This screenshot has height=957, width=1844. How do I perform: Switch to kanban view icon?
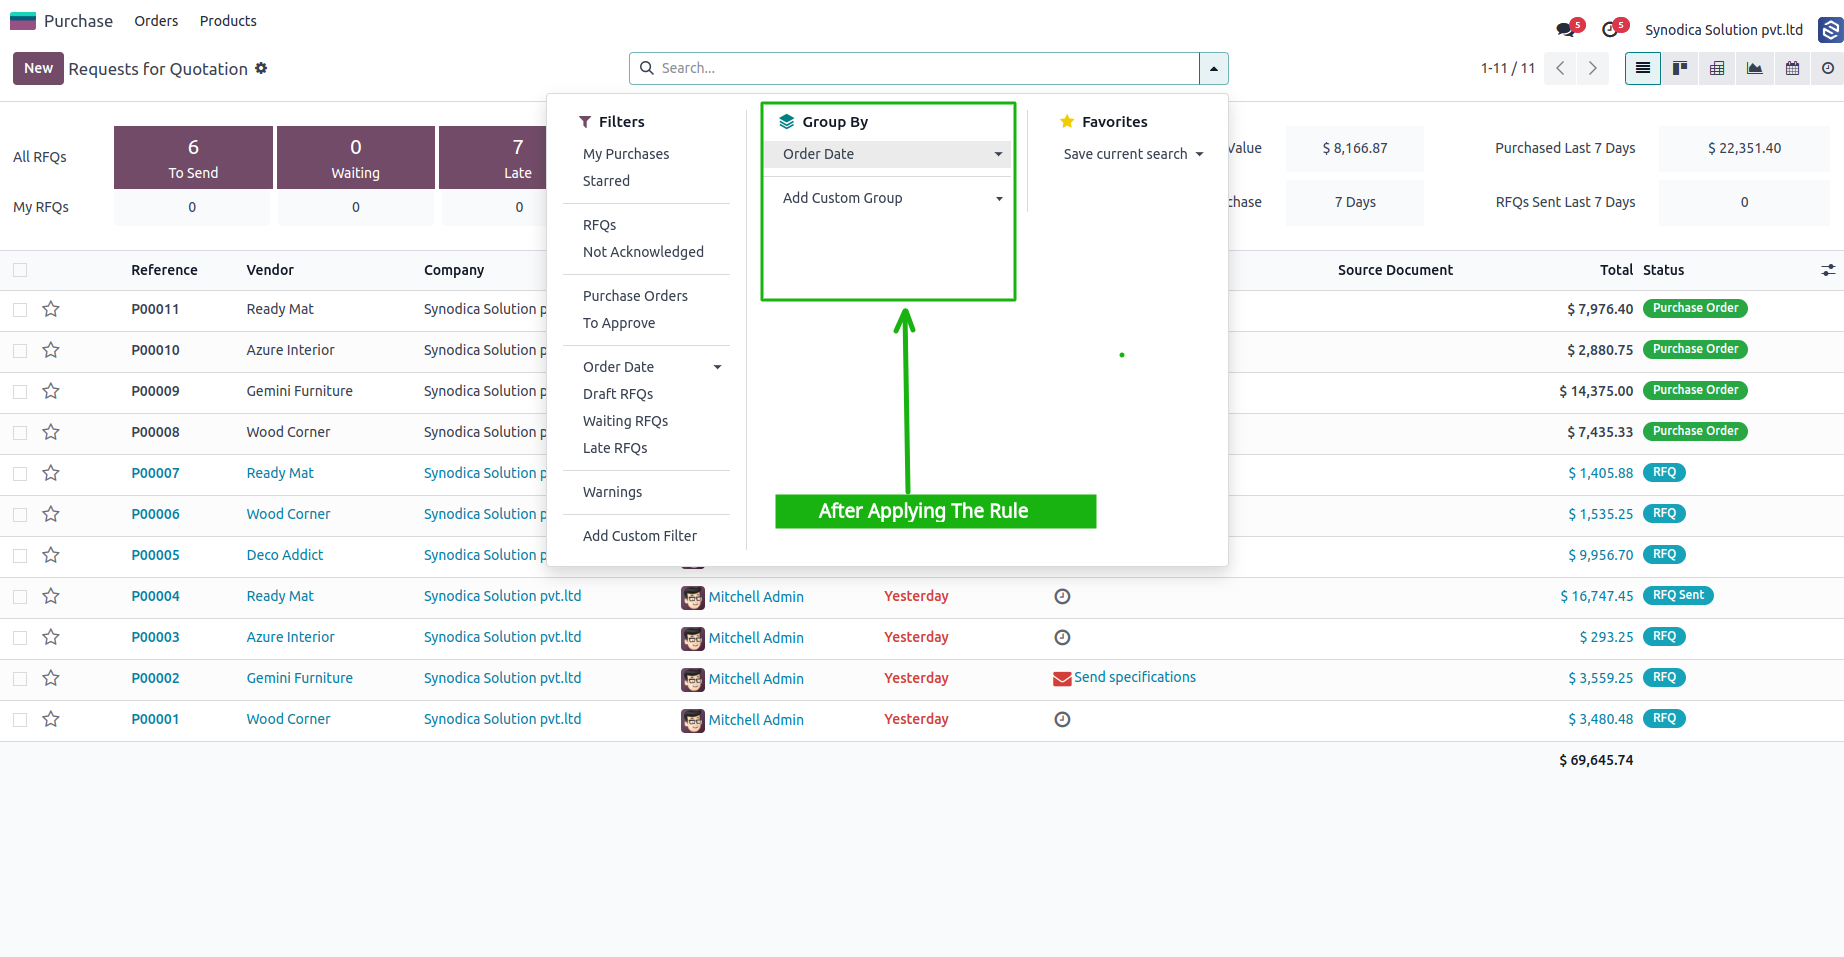[x=1680, y=68]
